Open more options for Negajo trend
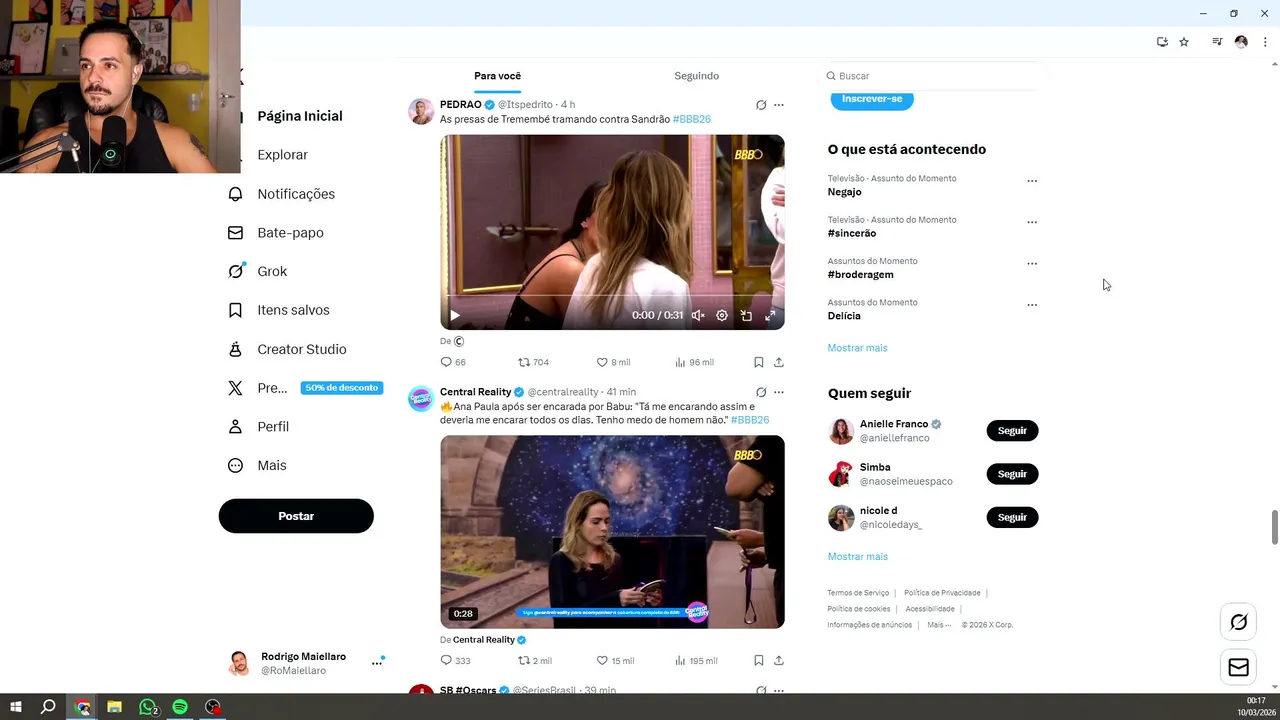1280x720 pixels. [1032, 181]
